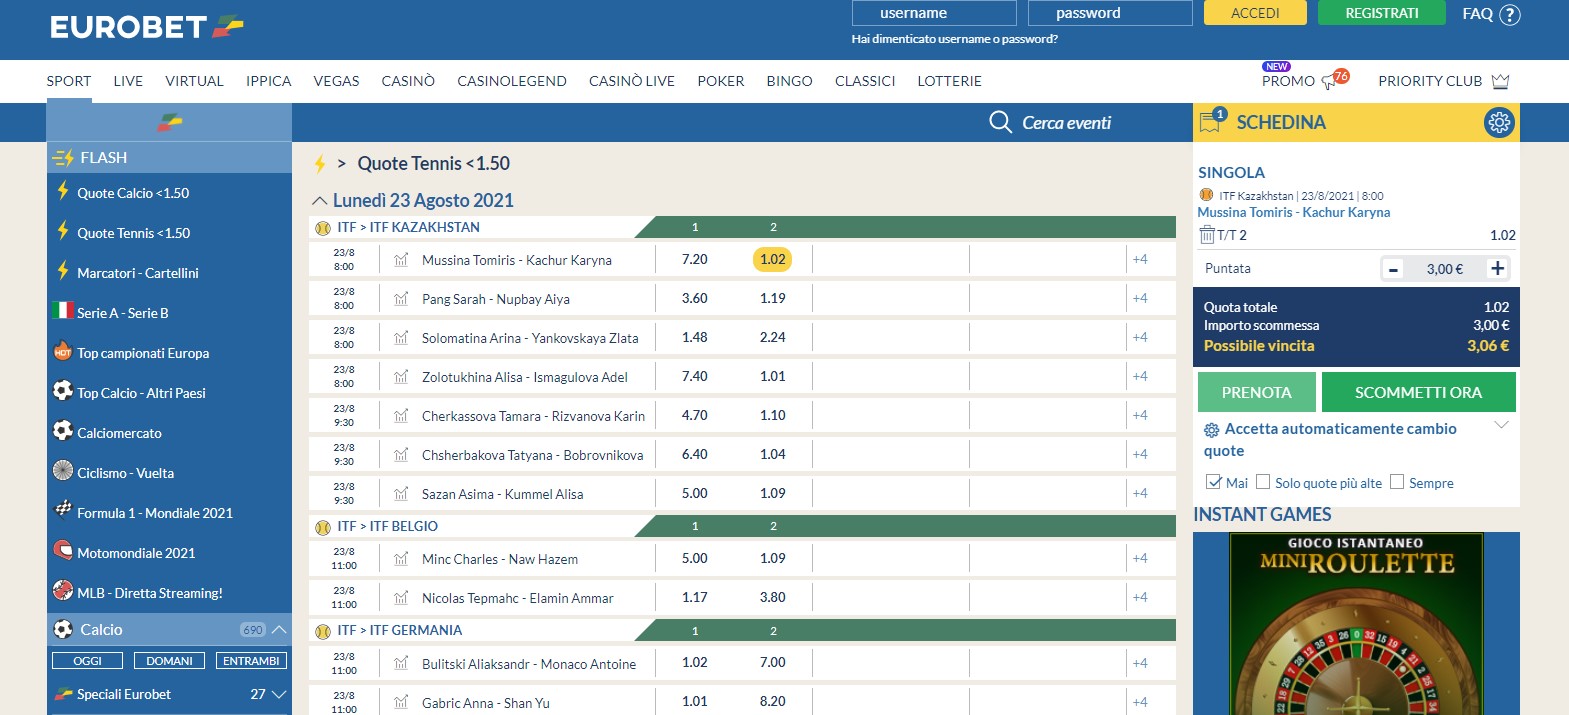Select odds 1.19 for Nupbay Aiya
Viewport: 1569px width, 715px height.
click(772, 298)
